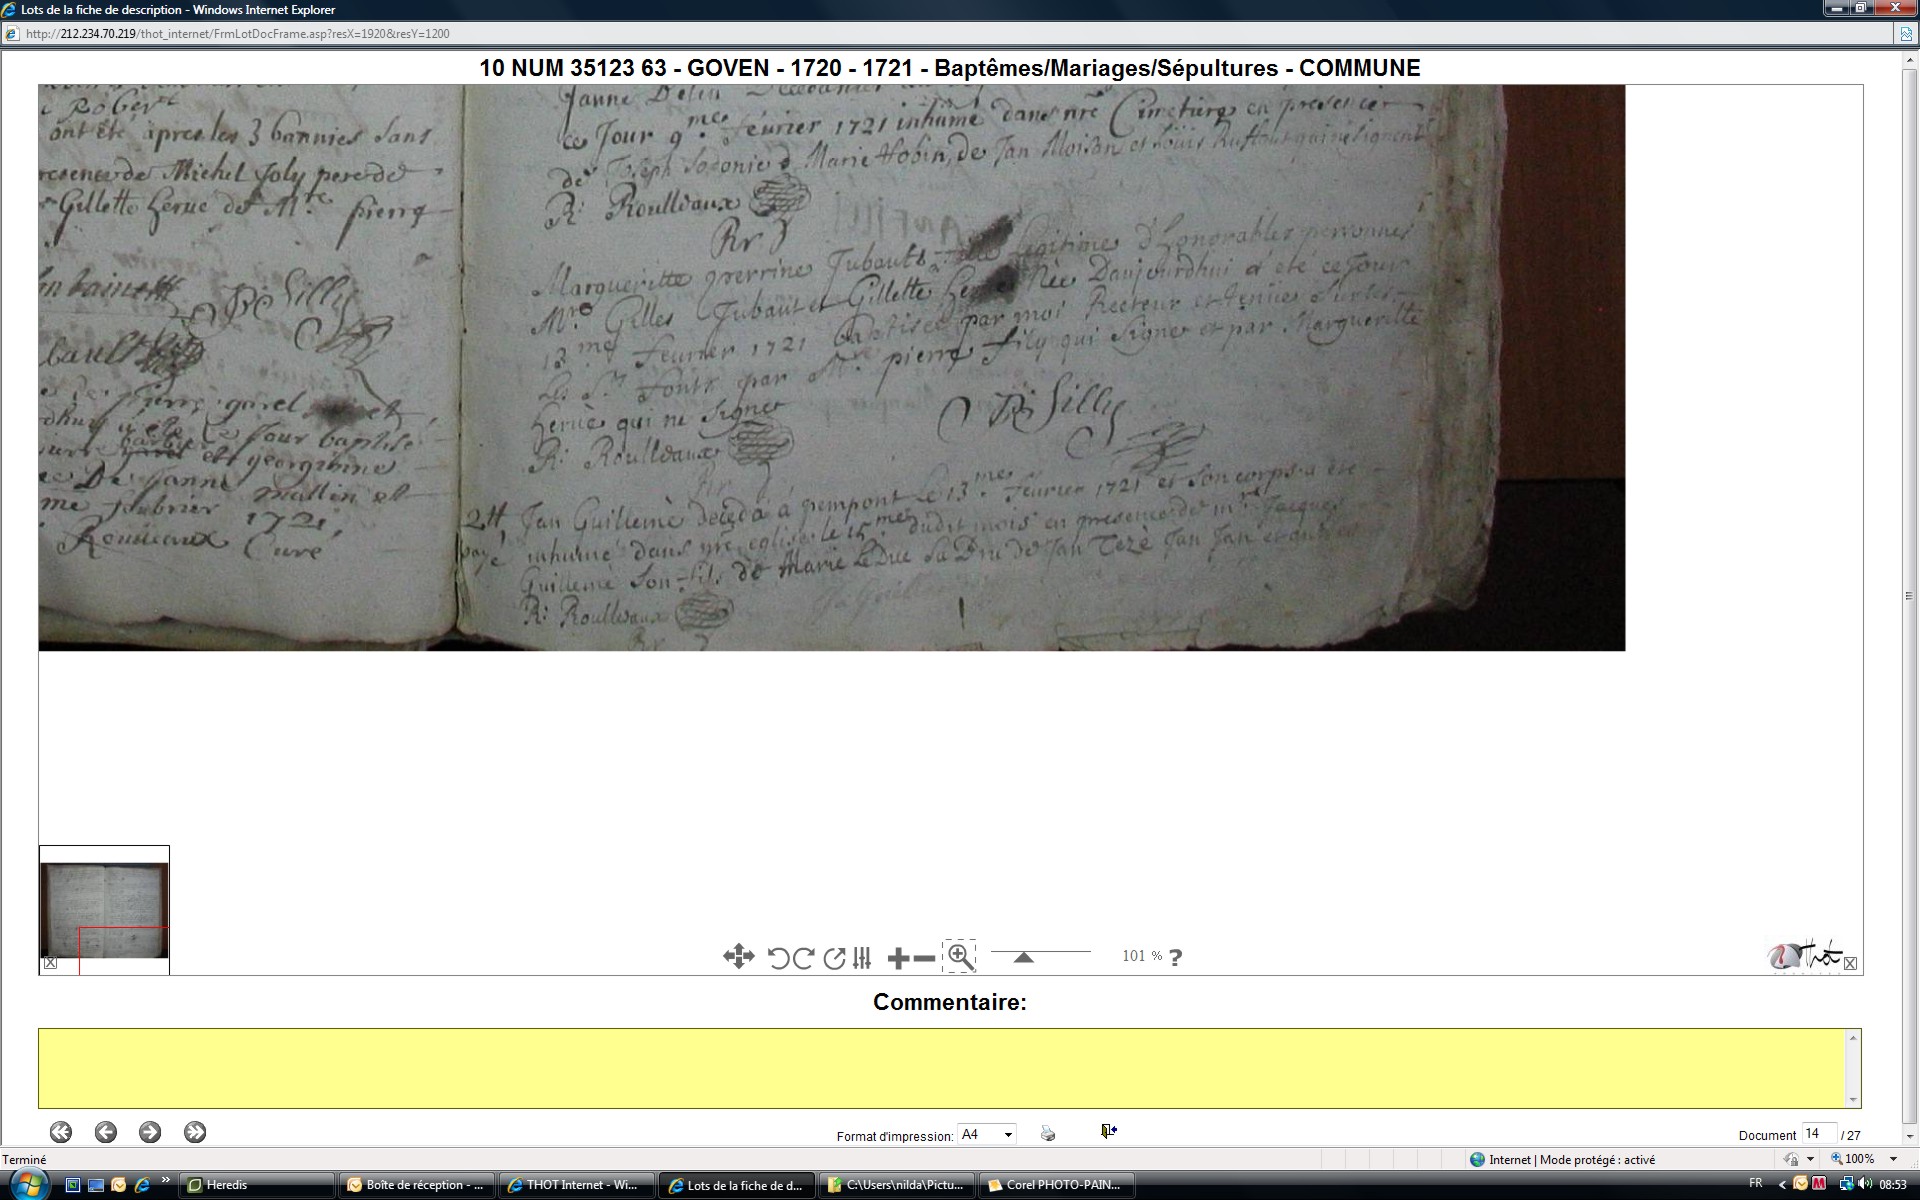Go to next document arrow
The image size is (1920, 1200).
[x=150, y=1132]
